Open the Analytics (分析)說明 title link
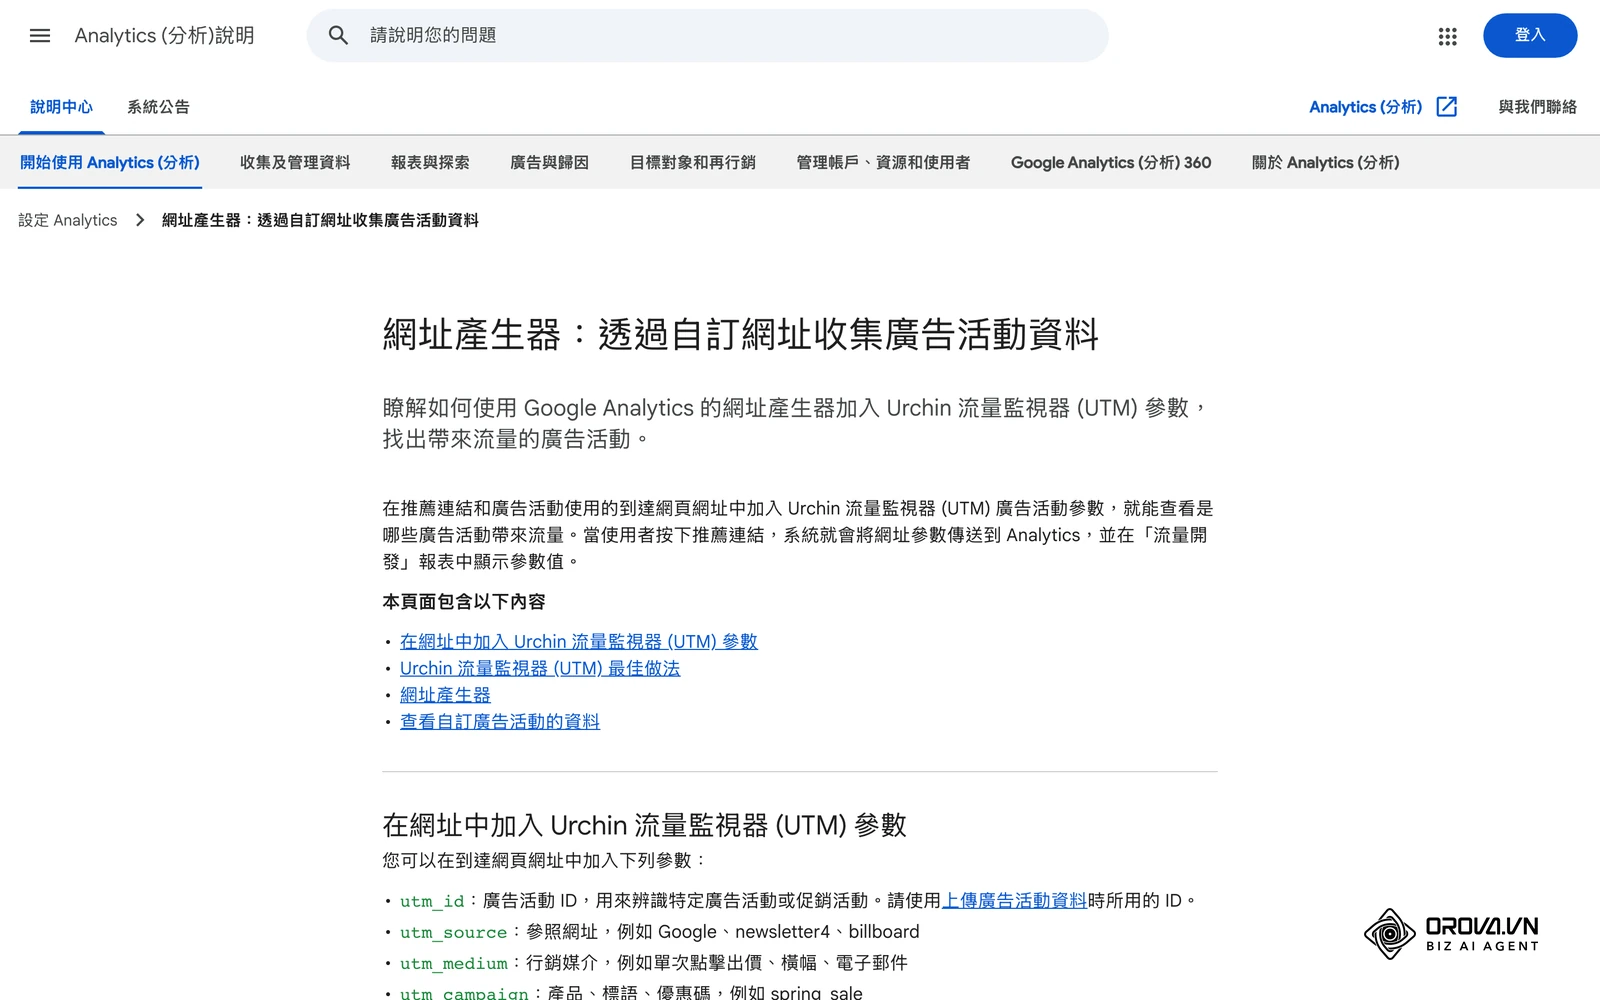1600x1000 pixels. point(164,36)
